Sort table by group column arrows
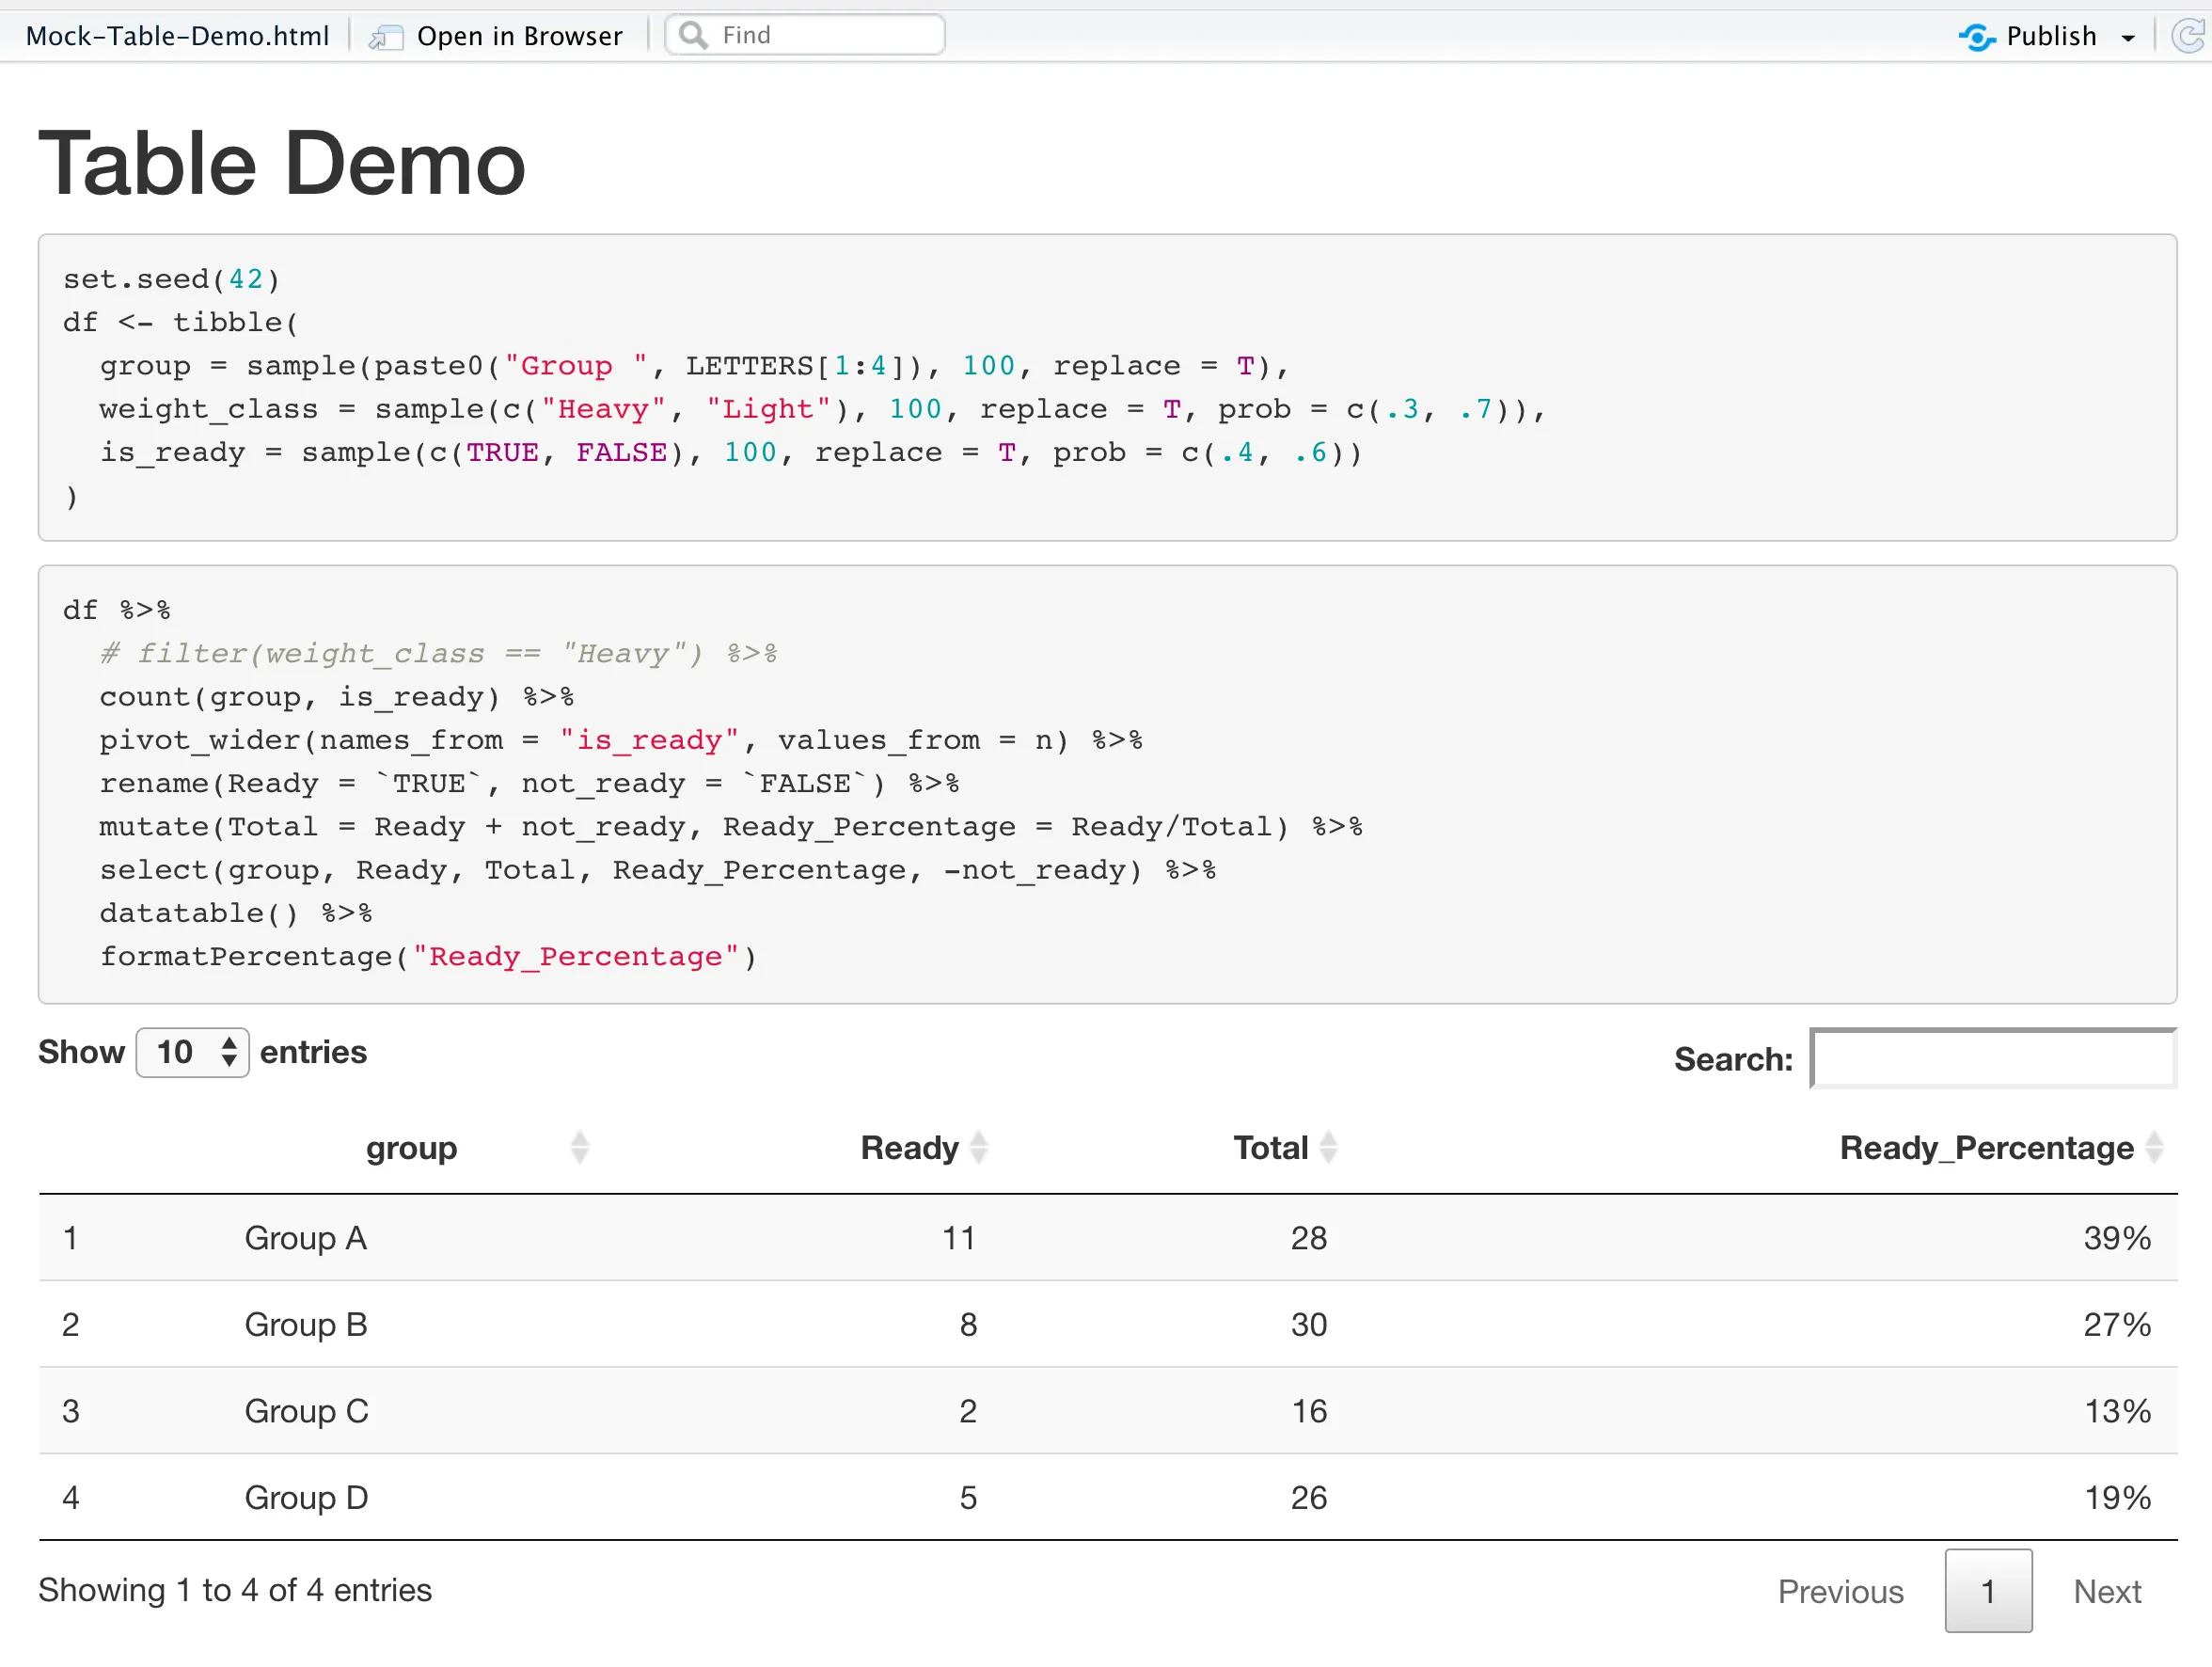Viewport: 2212px width, 1667px height. [x=580, y=1148]
